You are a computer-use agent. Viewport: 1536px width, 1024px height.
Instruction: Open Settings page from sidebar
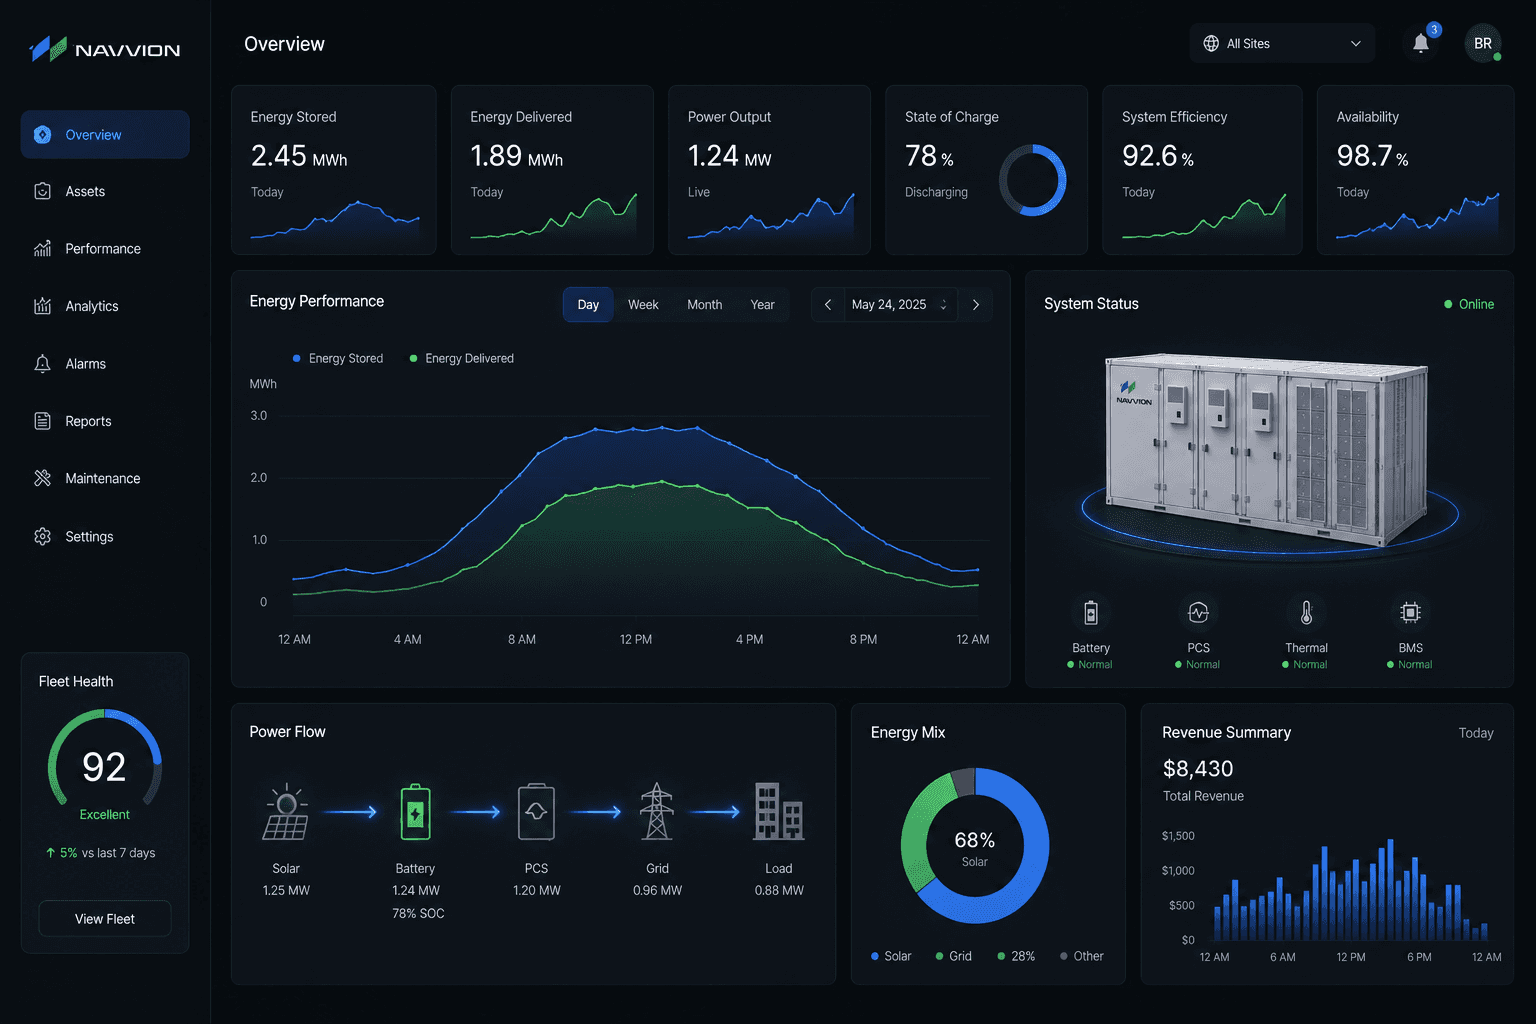click(x=105, y=536)
